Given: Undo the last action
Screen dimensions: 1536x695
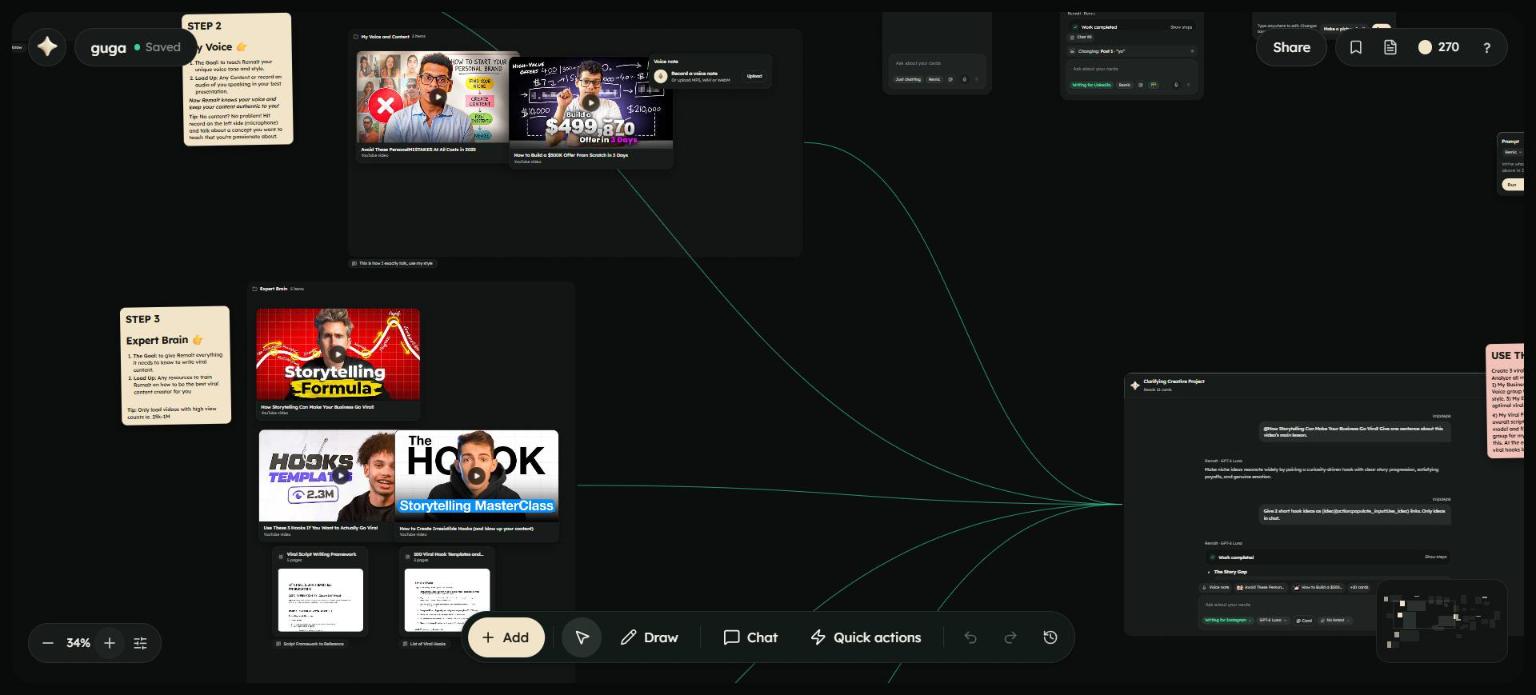Looking at the screenshot, I should 970,637.
